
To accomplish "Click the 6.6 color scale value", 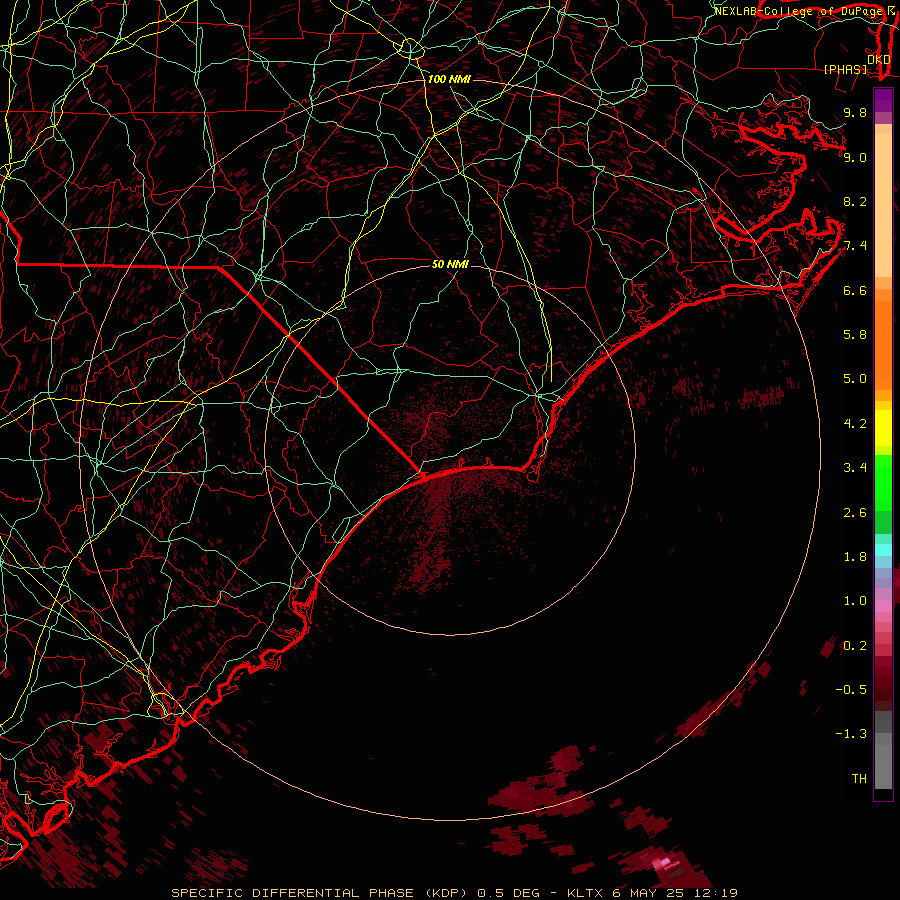I will pyautogui.click(x=855, y=290).
